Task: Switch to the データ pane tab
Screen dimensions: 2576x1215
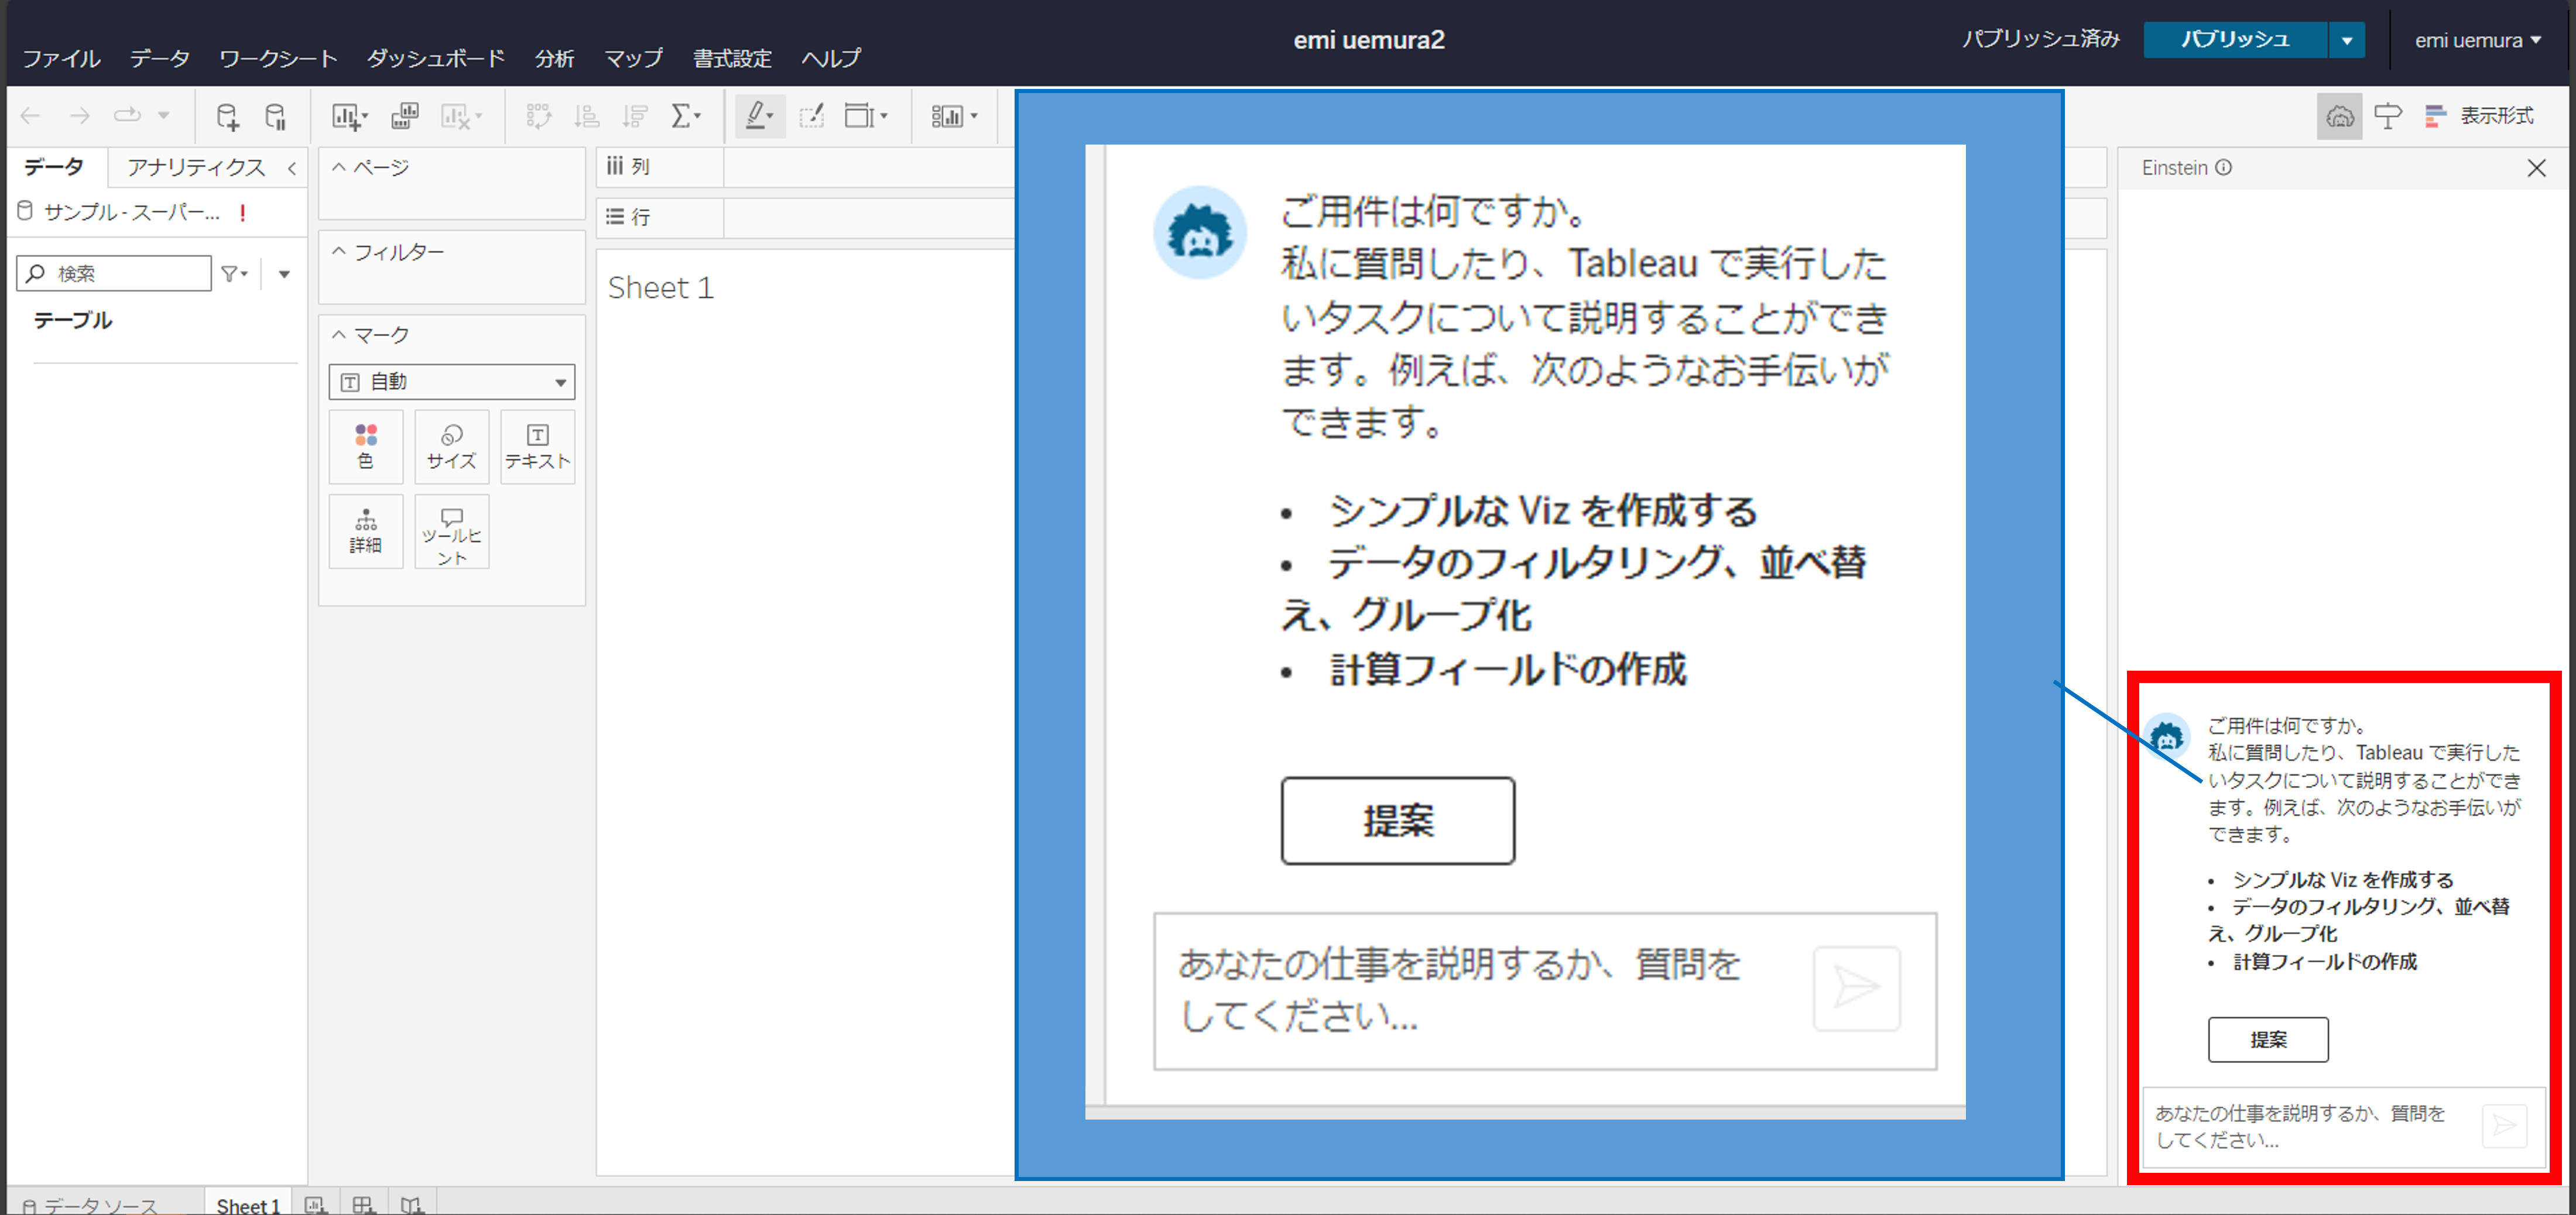Action: [x=54, y=167]
